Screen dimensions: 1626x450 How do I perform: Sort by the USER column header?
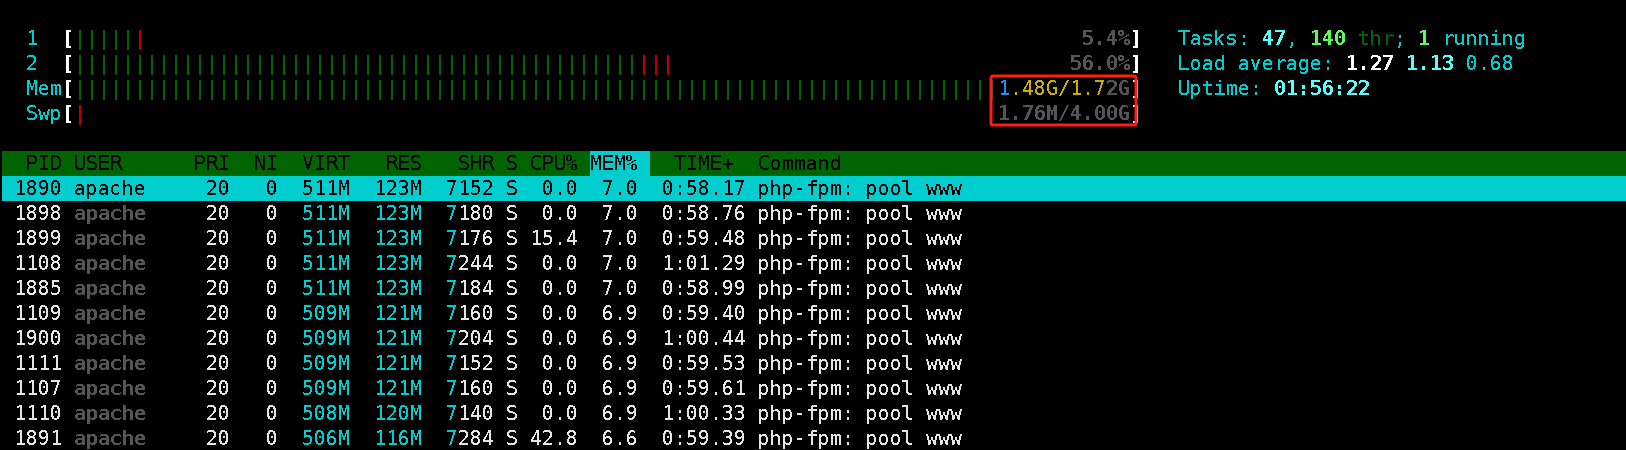[x=98, y=163]
